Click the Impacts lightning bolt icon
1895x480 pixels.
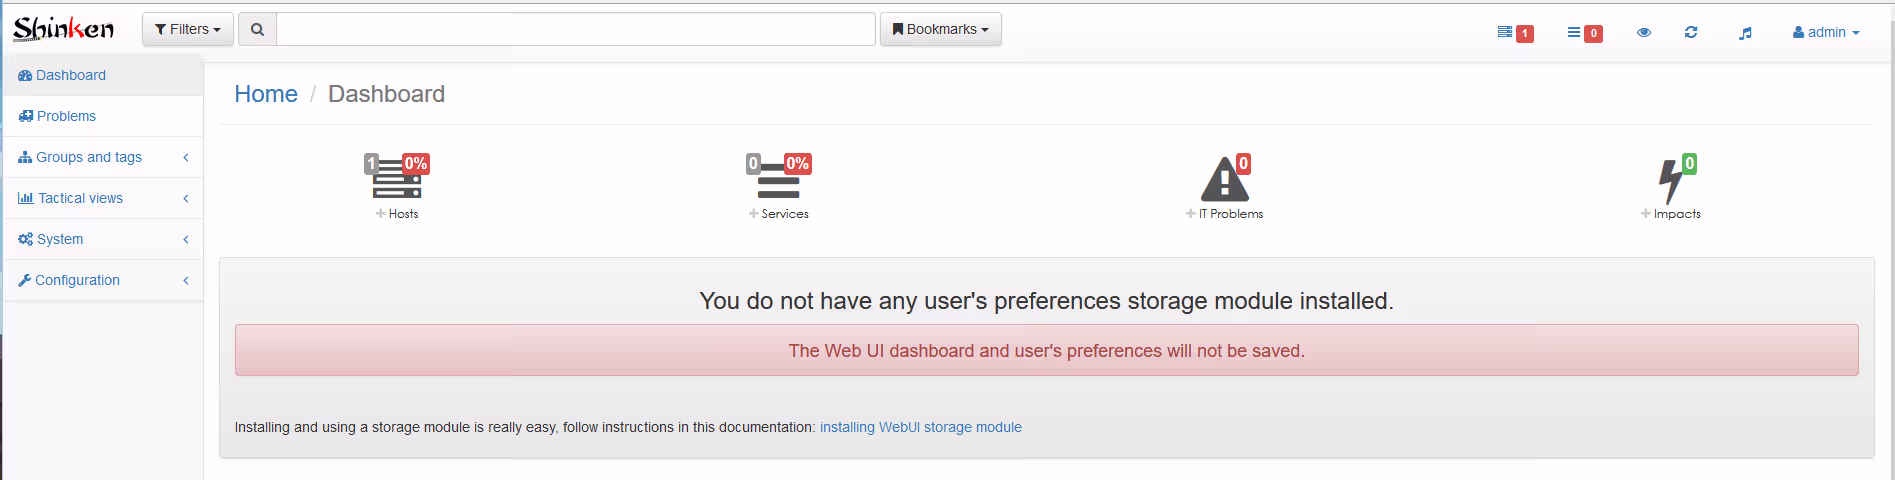click(1670, 181)
